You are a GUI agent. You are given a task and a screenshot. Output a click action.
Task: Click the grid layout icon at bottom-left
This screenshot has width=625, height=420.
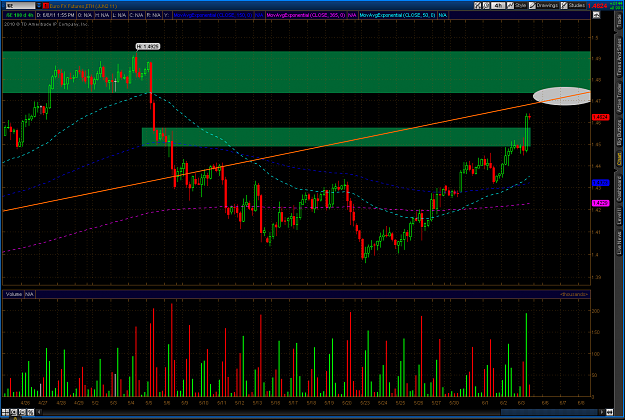(x=6, y=412)
